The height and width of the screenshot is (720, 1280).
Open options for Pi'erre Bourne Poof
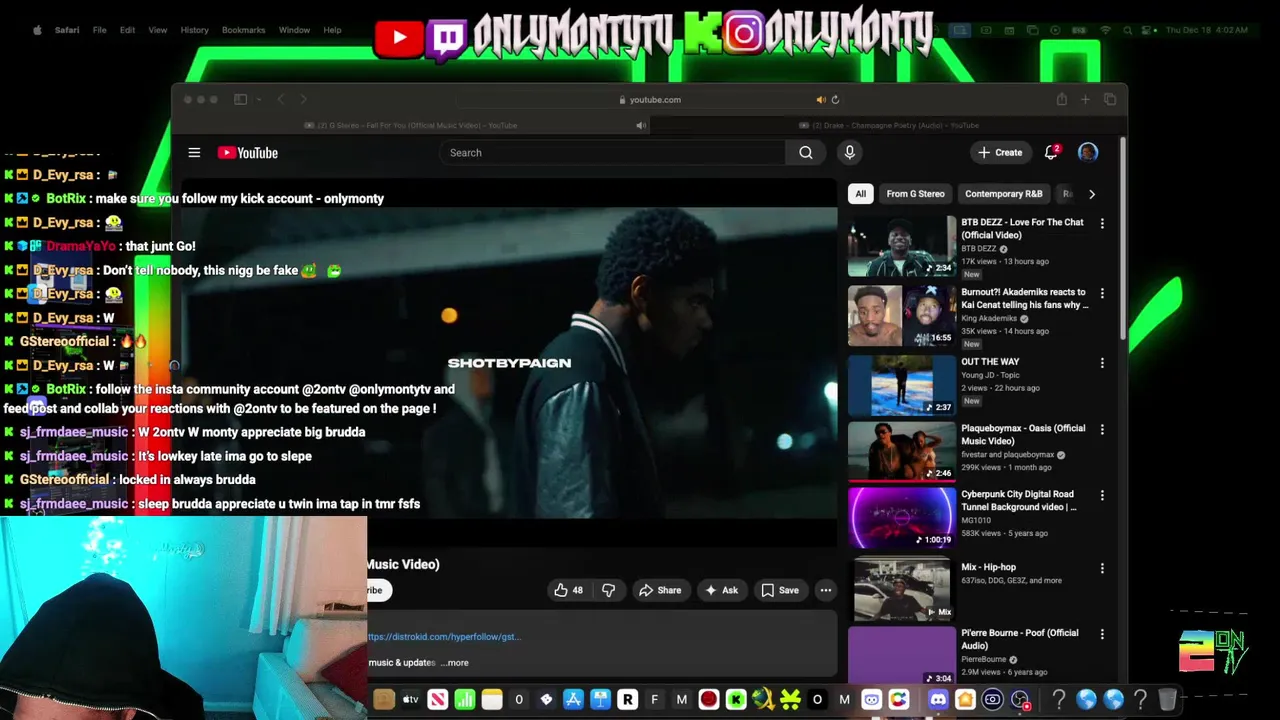click(x=1102, y=635)
